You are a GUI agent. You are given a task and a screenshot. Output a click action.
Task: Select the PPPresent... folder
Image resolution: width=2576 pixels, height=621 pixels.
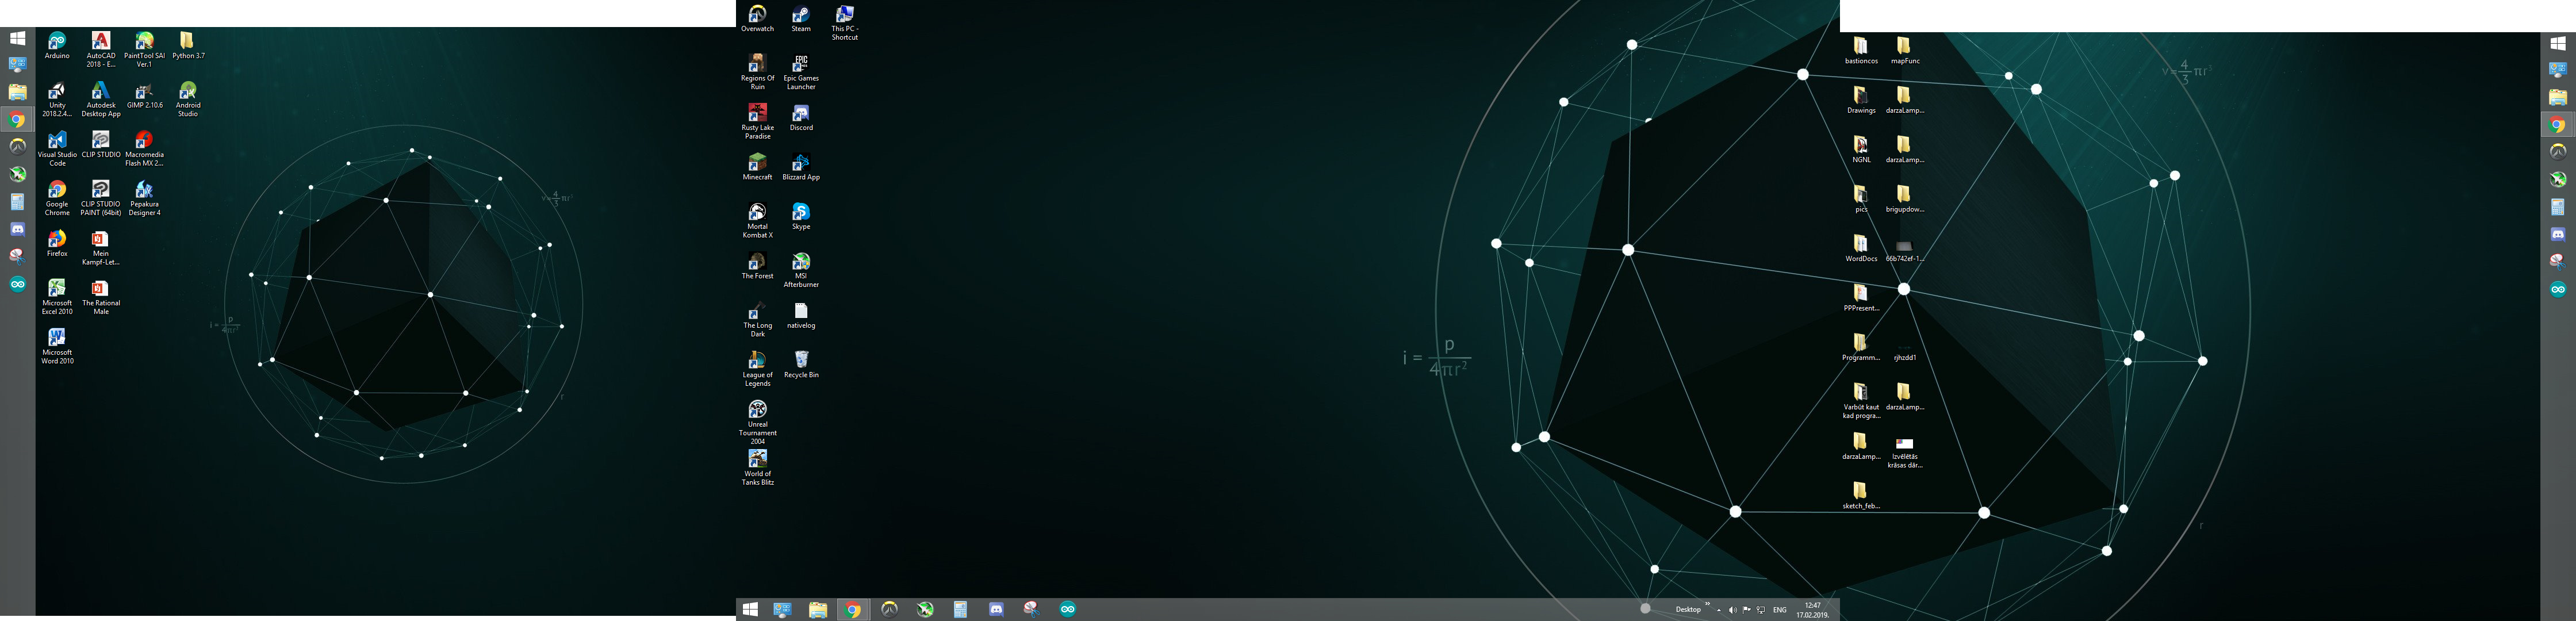1860,298
